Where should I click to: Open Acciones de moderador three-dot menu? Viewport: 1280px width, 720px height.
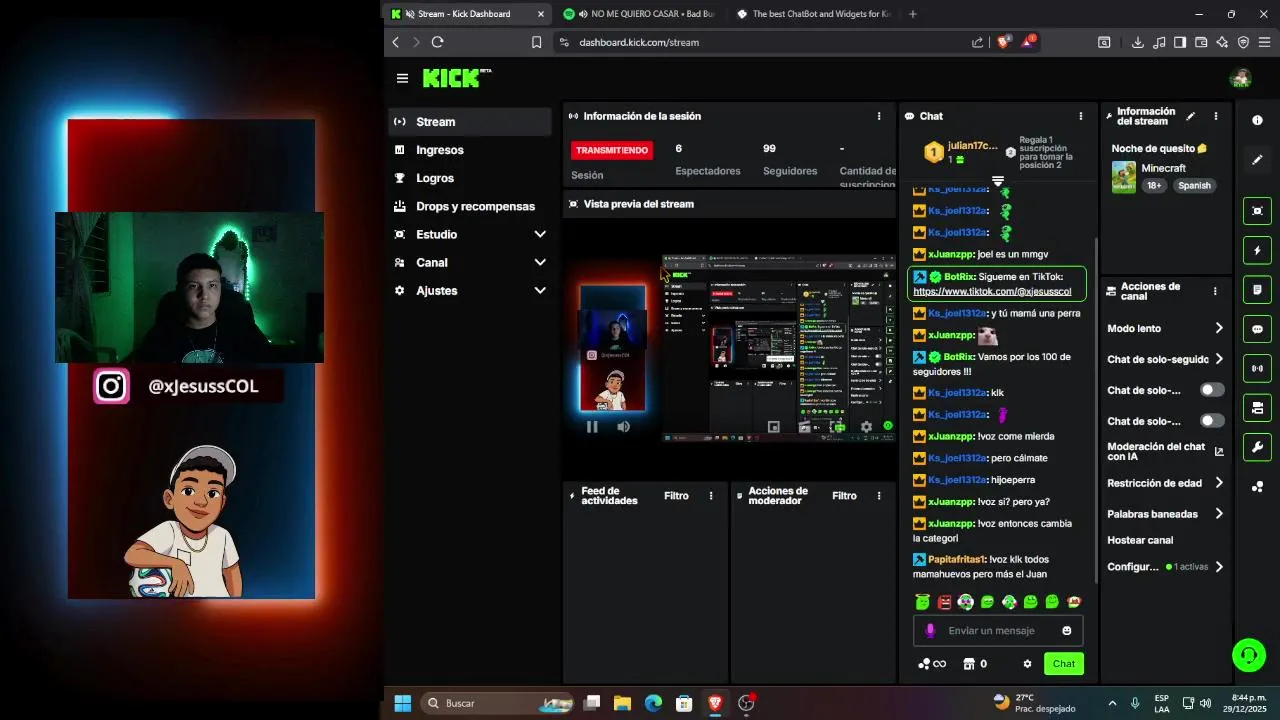[879, 496]
